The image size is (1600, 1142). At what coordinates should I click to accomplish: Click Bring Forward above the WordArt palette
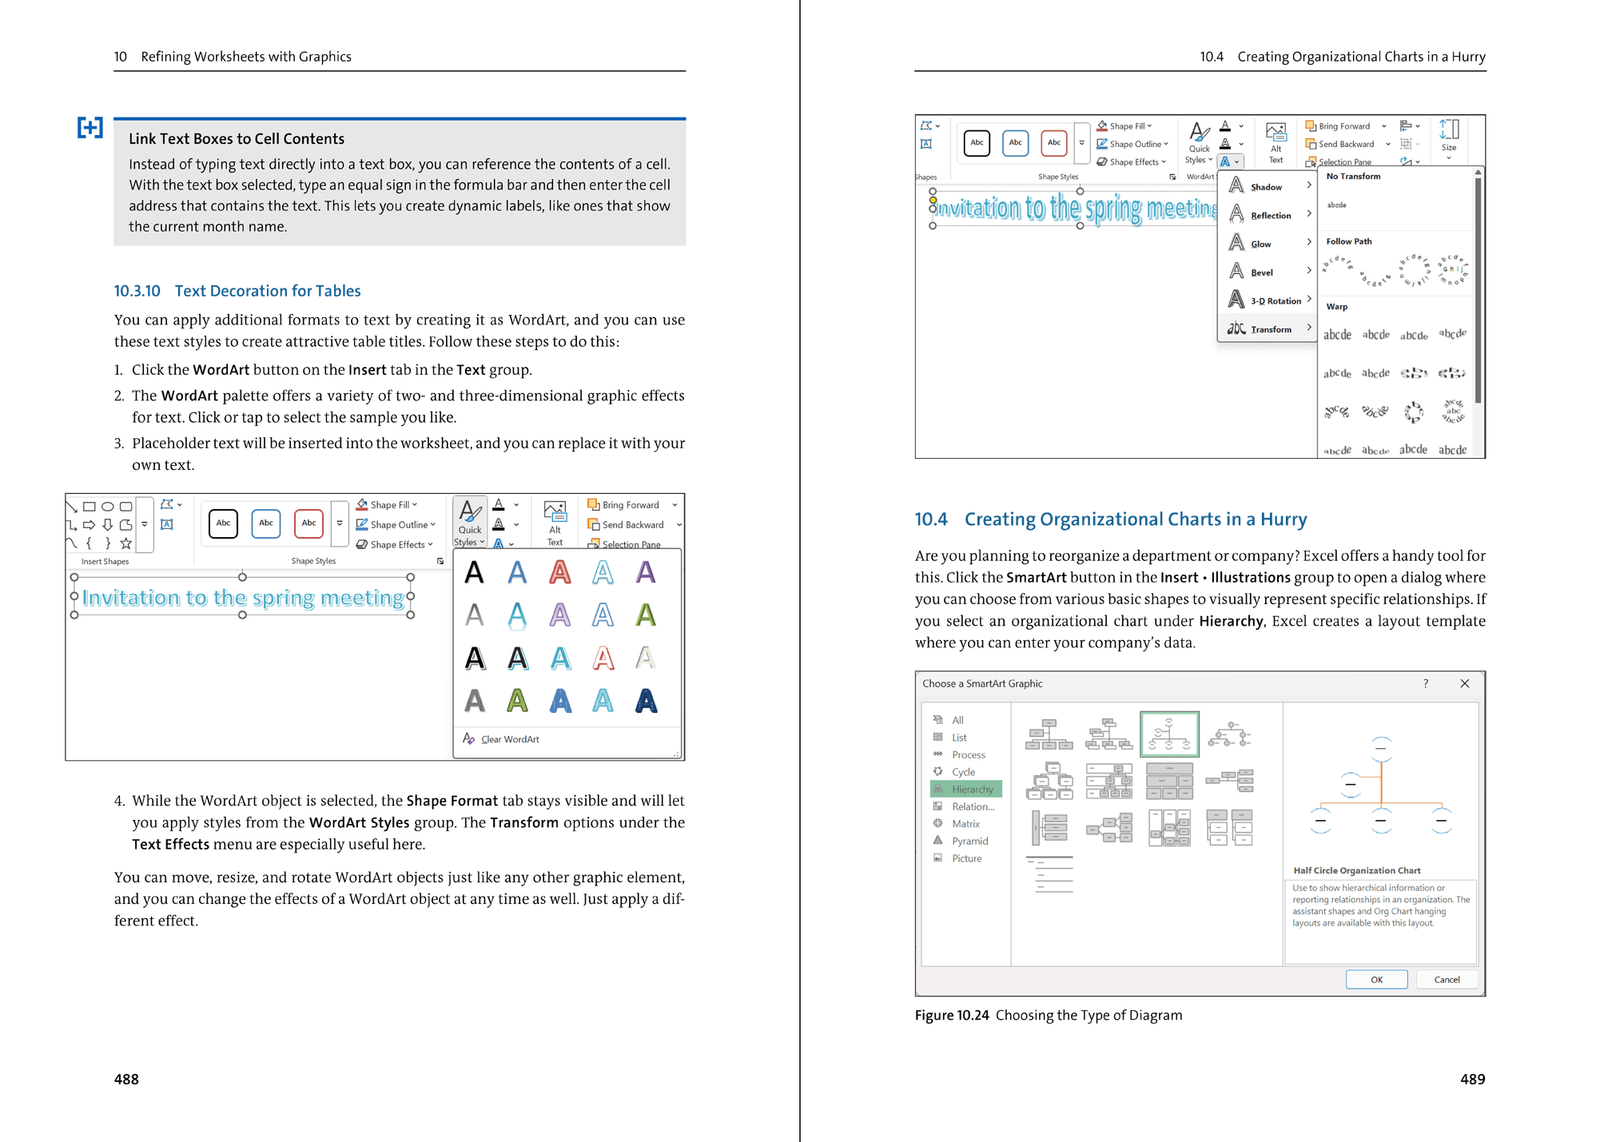623,505
